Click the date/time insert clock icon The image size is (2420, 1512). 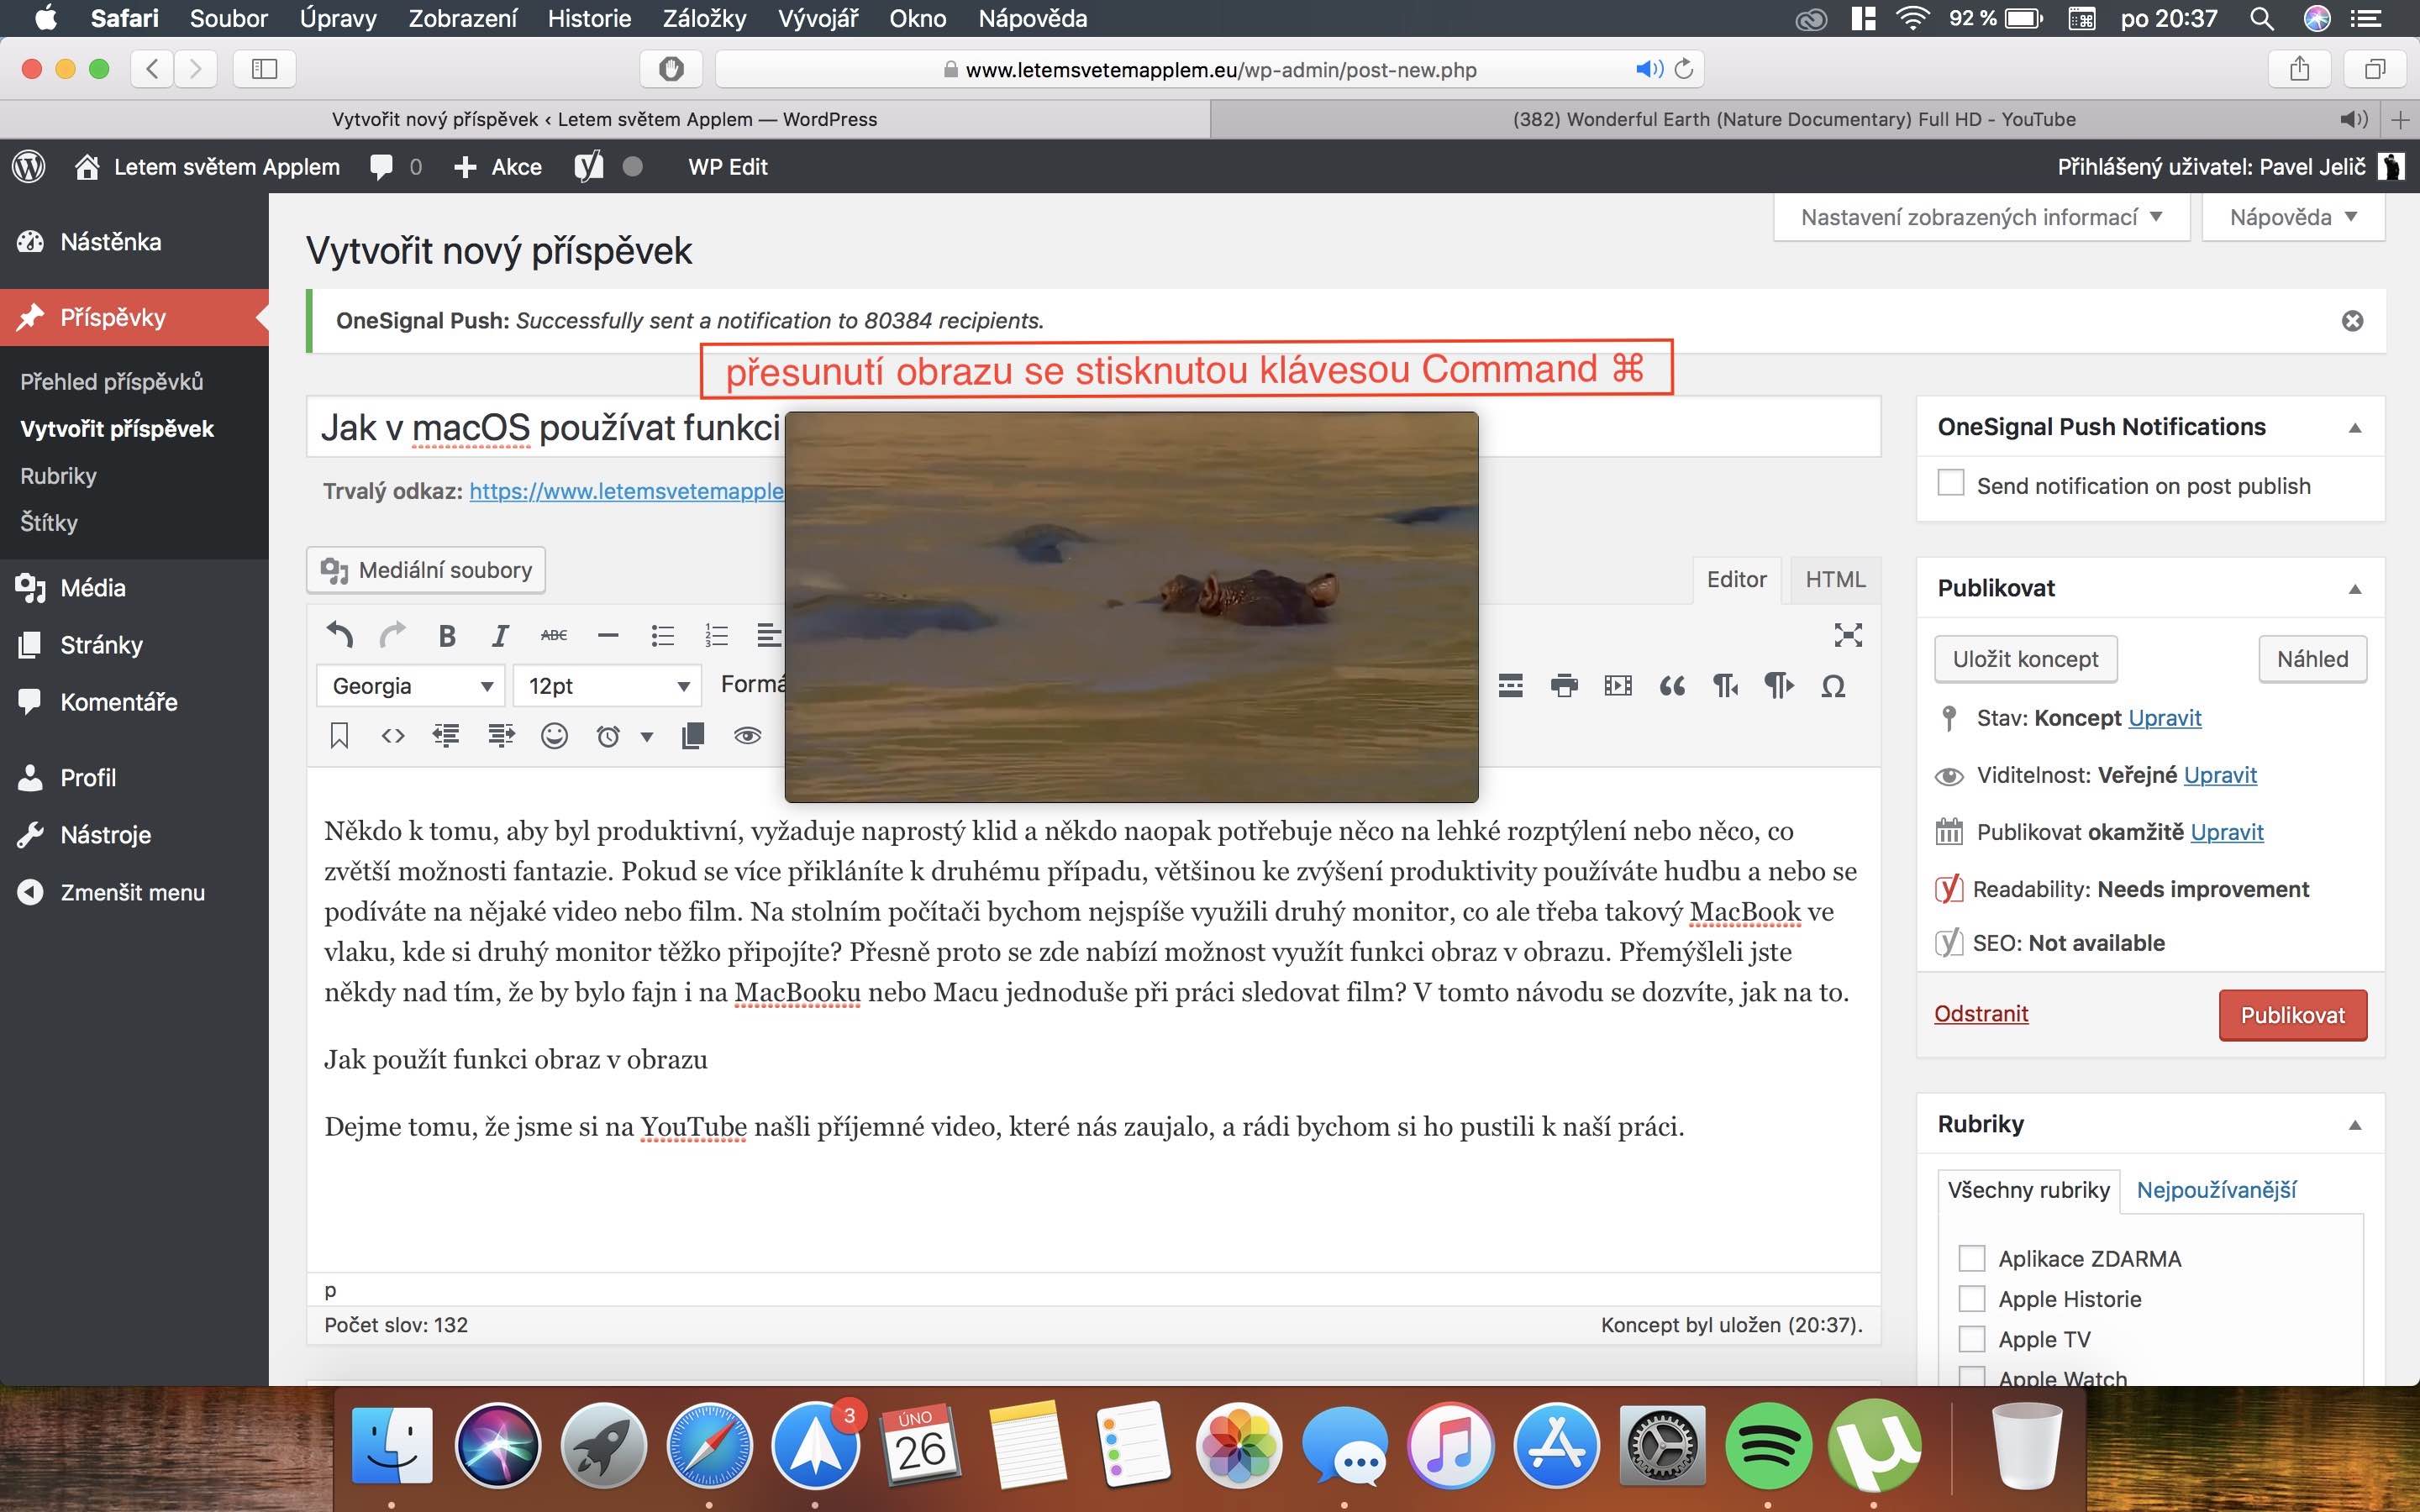608,736
